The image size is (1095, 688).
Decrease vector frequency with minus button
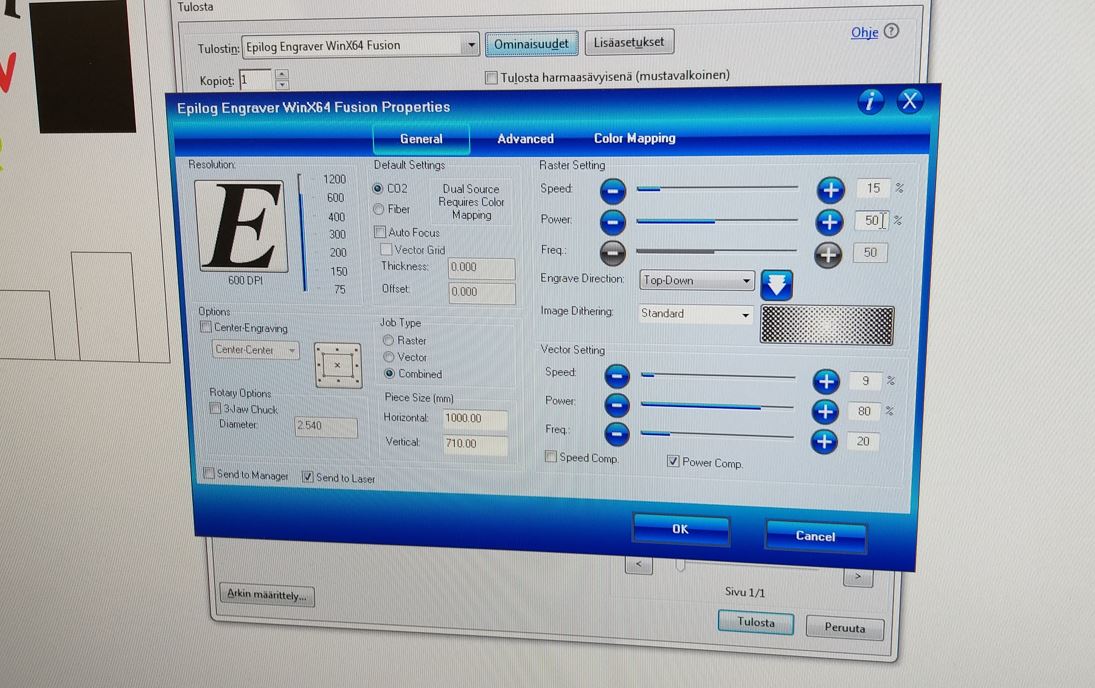[617, 434]
